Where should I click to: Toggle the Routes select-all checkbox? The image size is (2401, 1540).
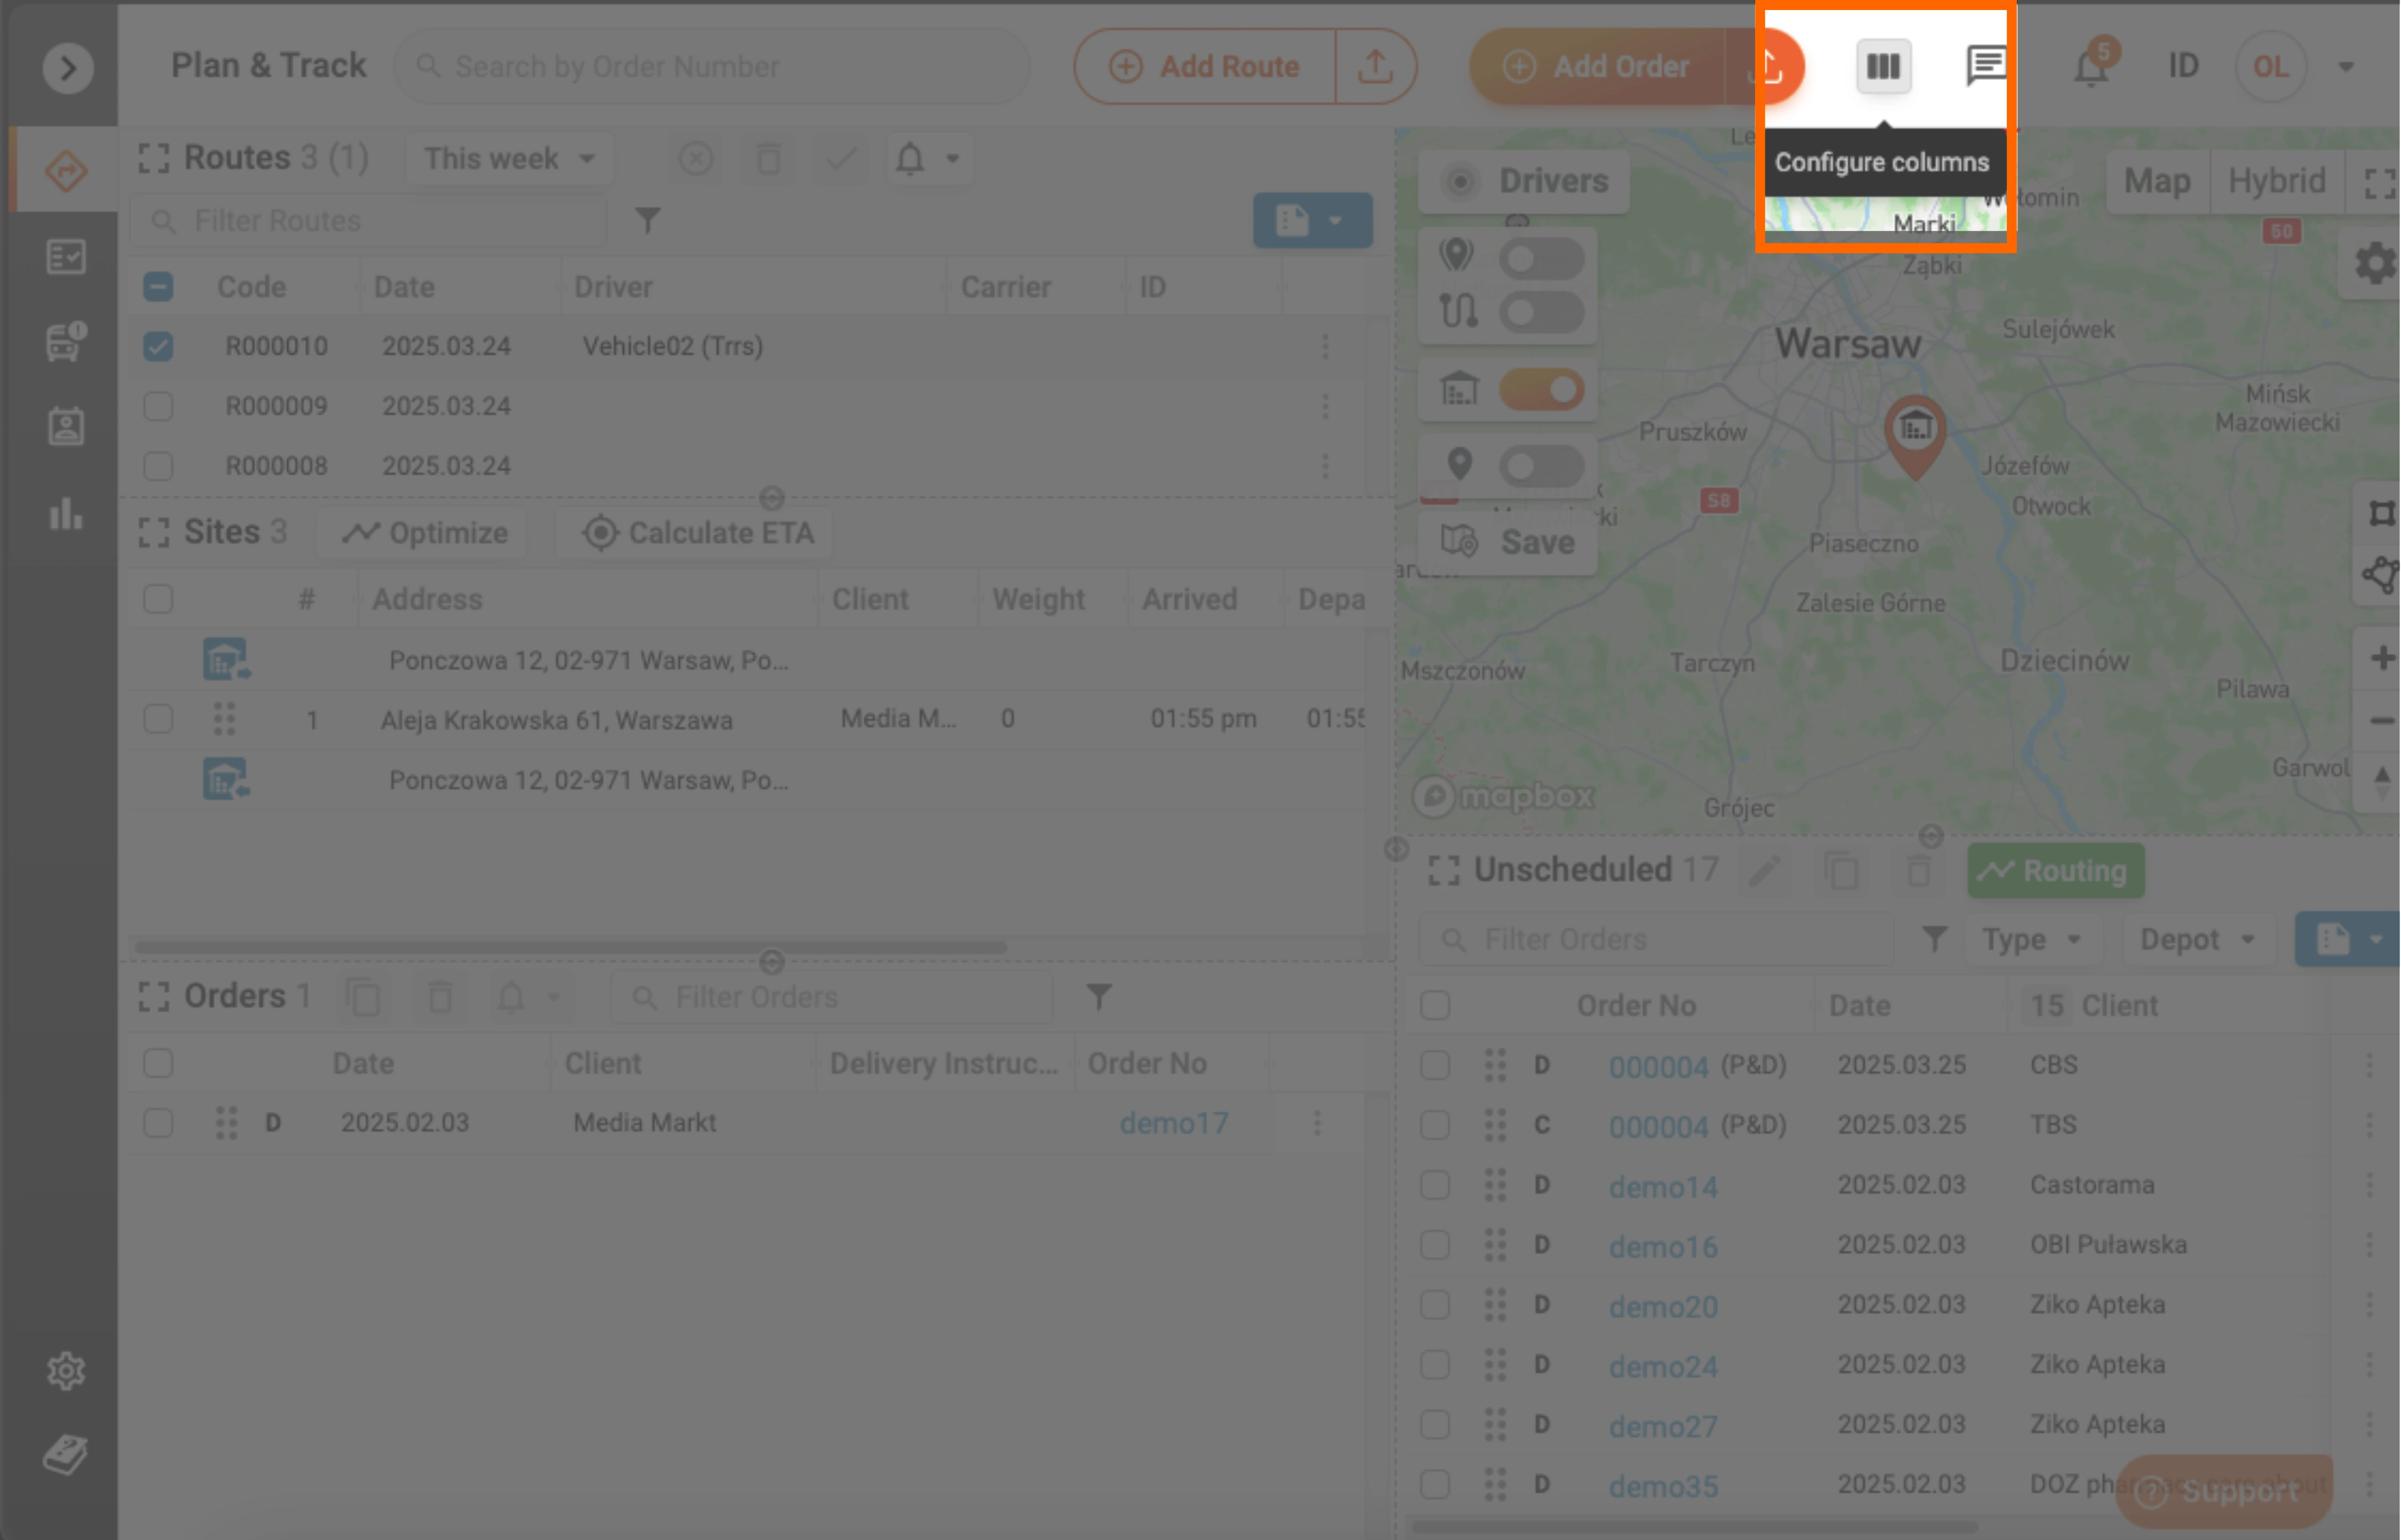(158, 287)
